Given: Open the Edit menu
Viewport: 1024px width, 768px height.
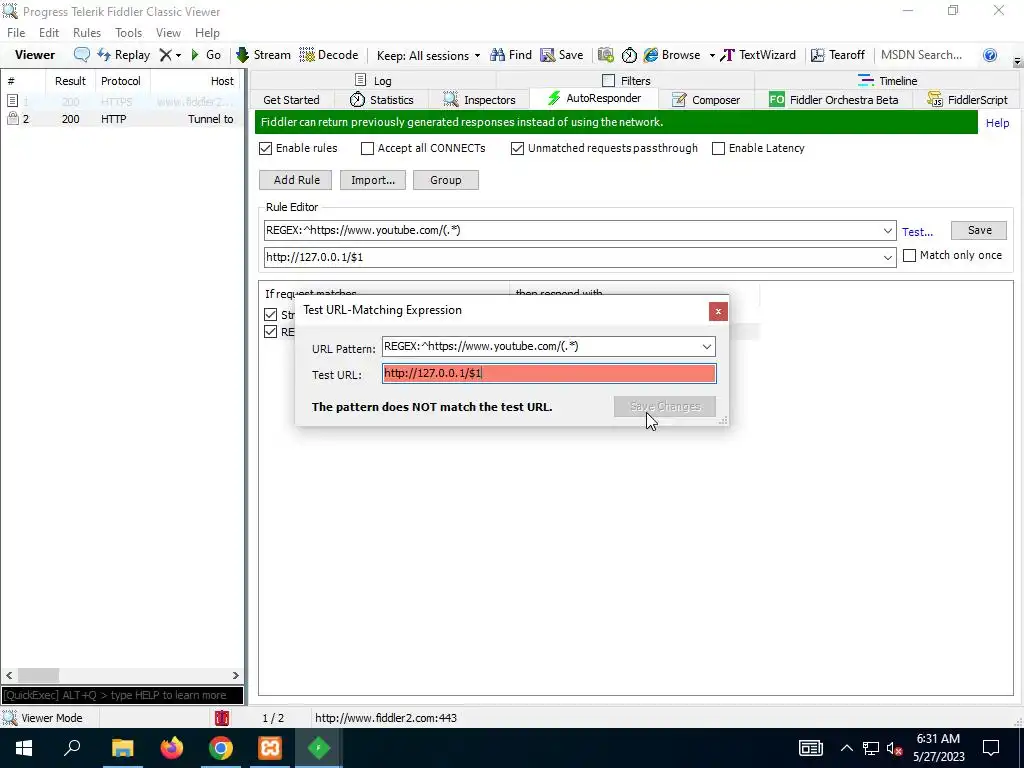Looking at the screenshot, I should point(49,33).
